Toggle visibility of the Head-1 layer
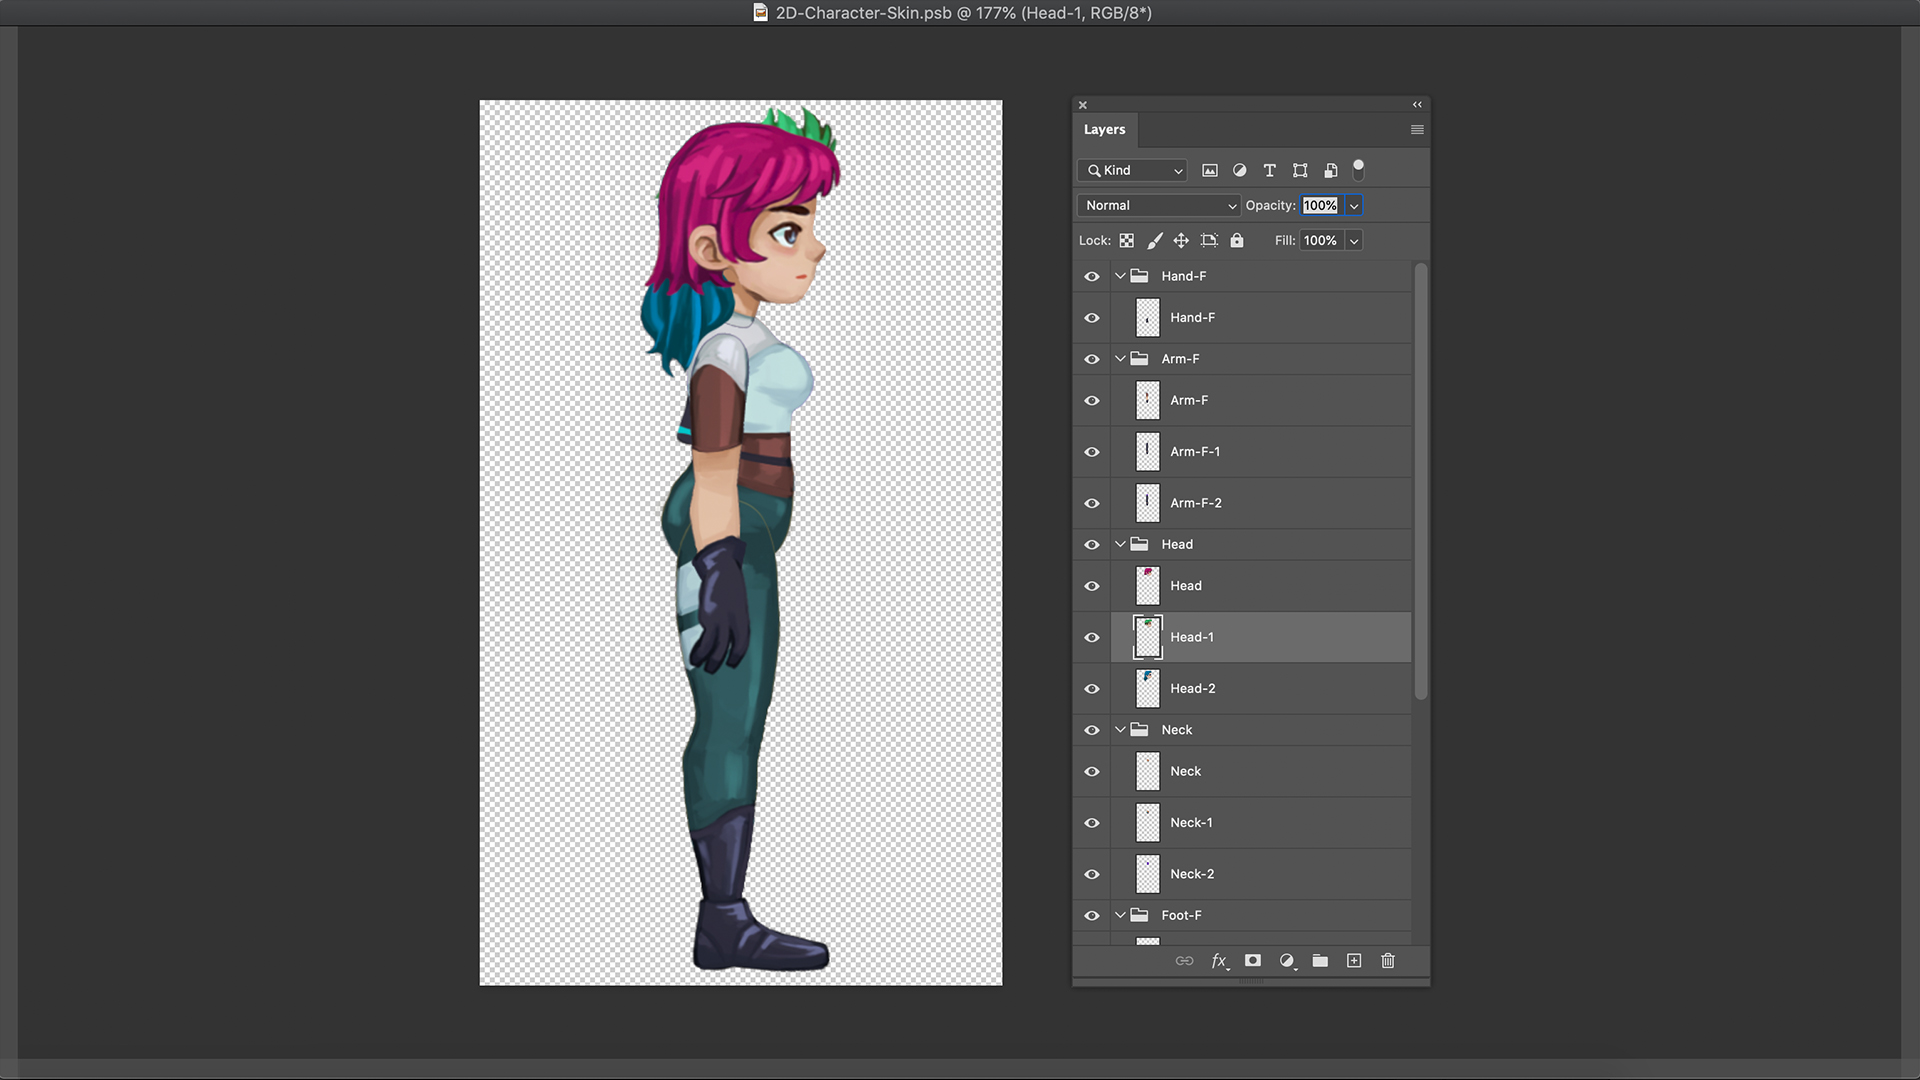 [x=1092, y=637]
